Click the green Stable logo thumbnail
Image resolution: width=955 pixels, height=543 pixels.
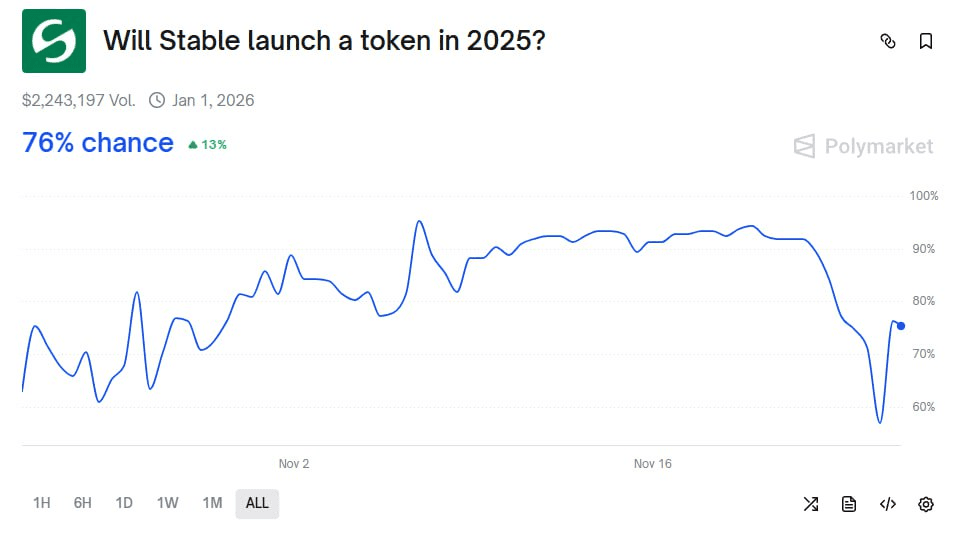(x=54, y=41)
